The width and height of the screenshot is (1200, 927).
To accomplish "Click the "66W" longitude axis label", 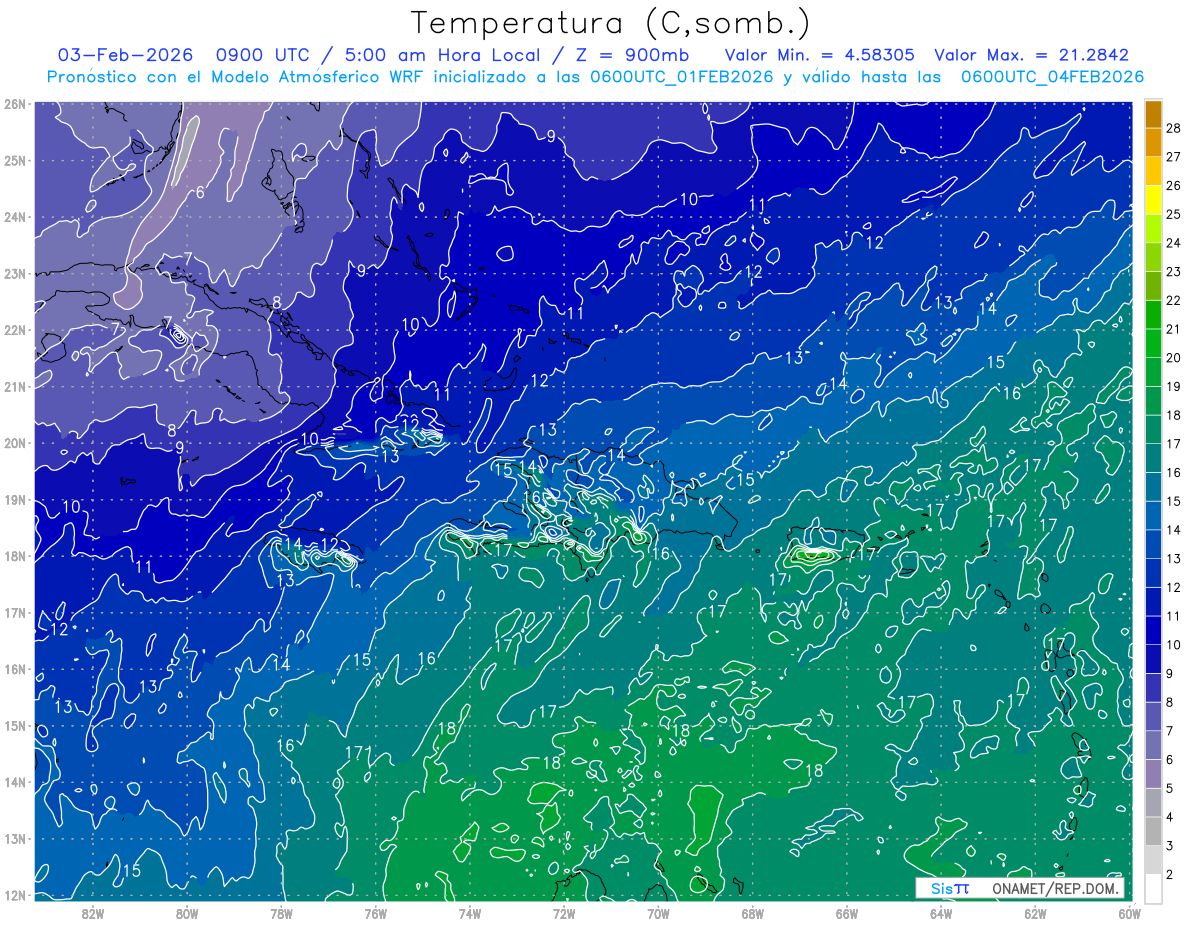I will [x=846, y=913].
